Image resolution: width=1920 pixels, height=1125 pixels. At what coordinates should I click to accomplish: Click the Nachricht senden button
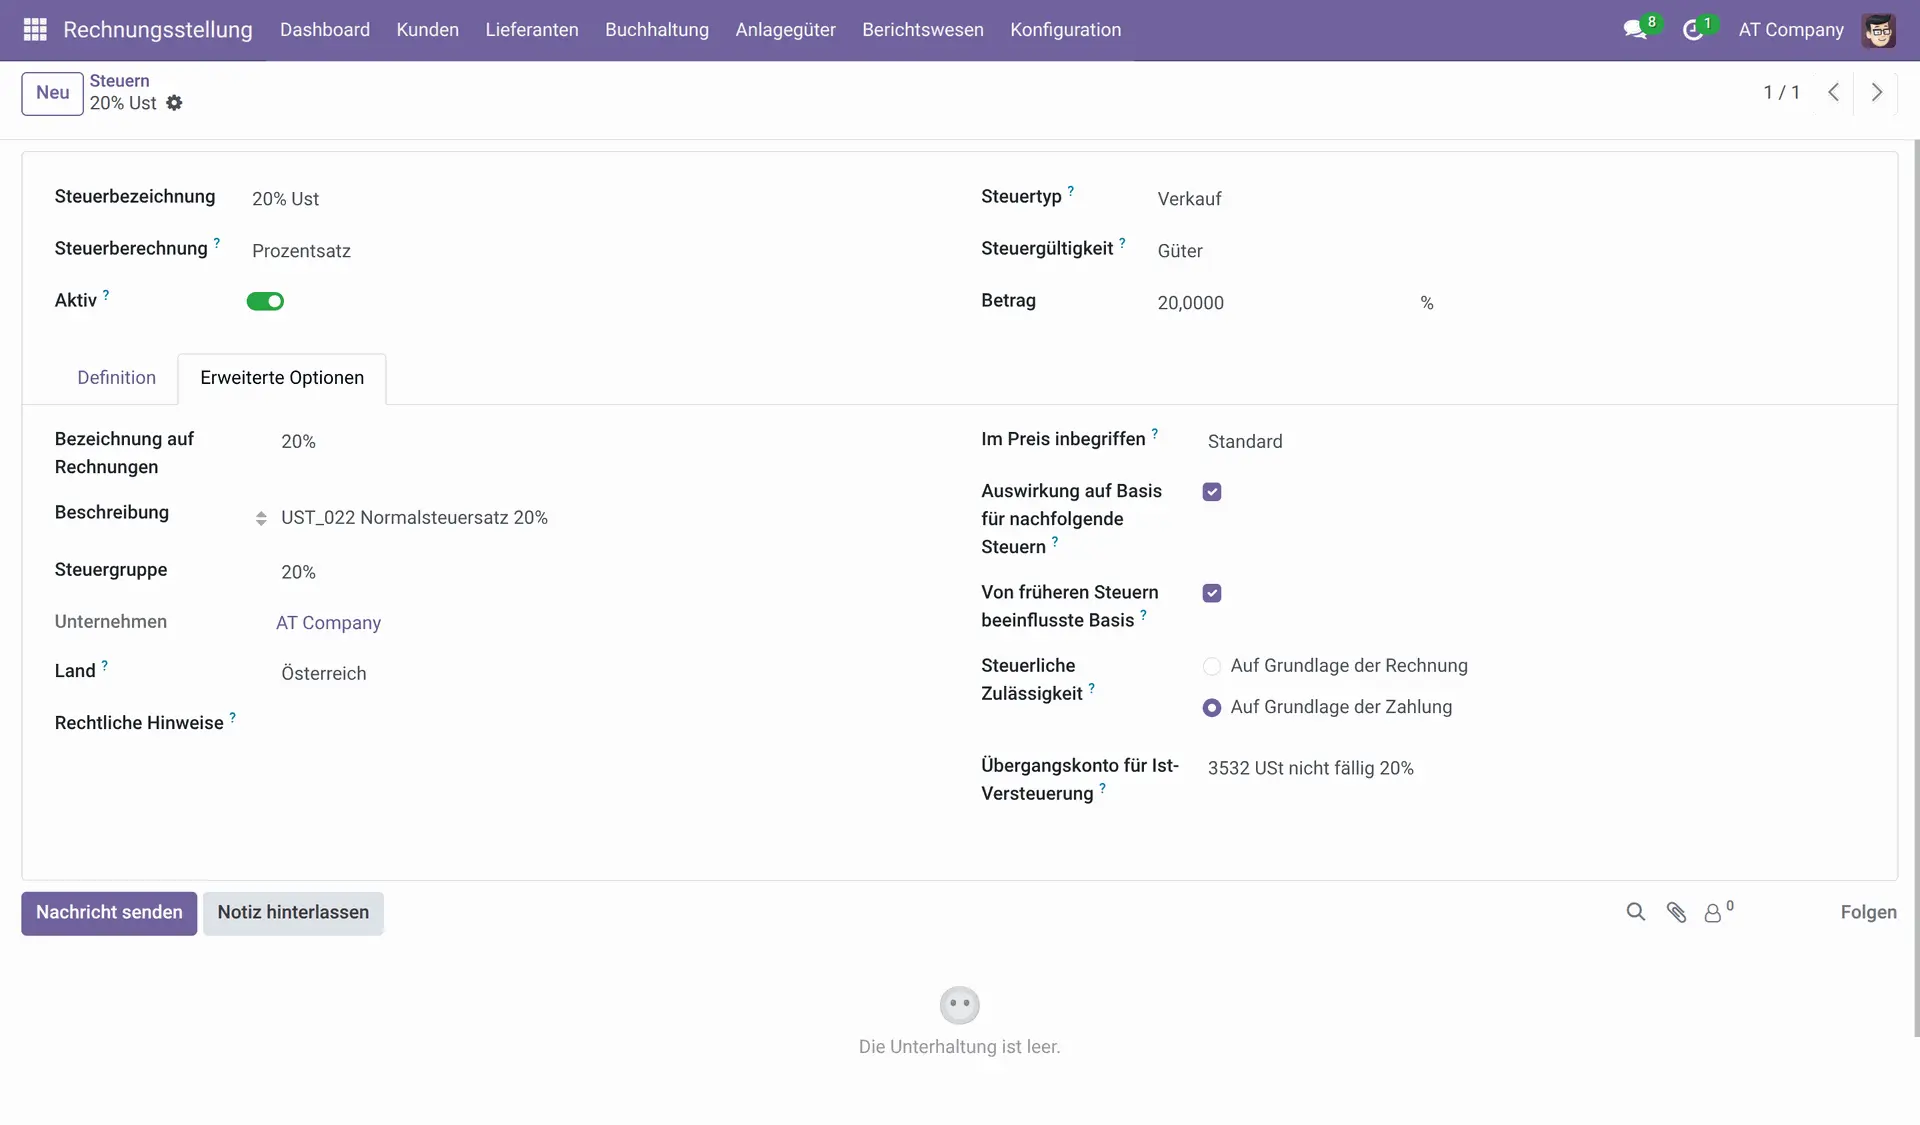[109, 913]
